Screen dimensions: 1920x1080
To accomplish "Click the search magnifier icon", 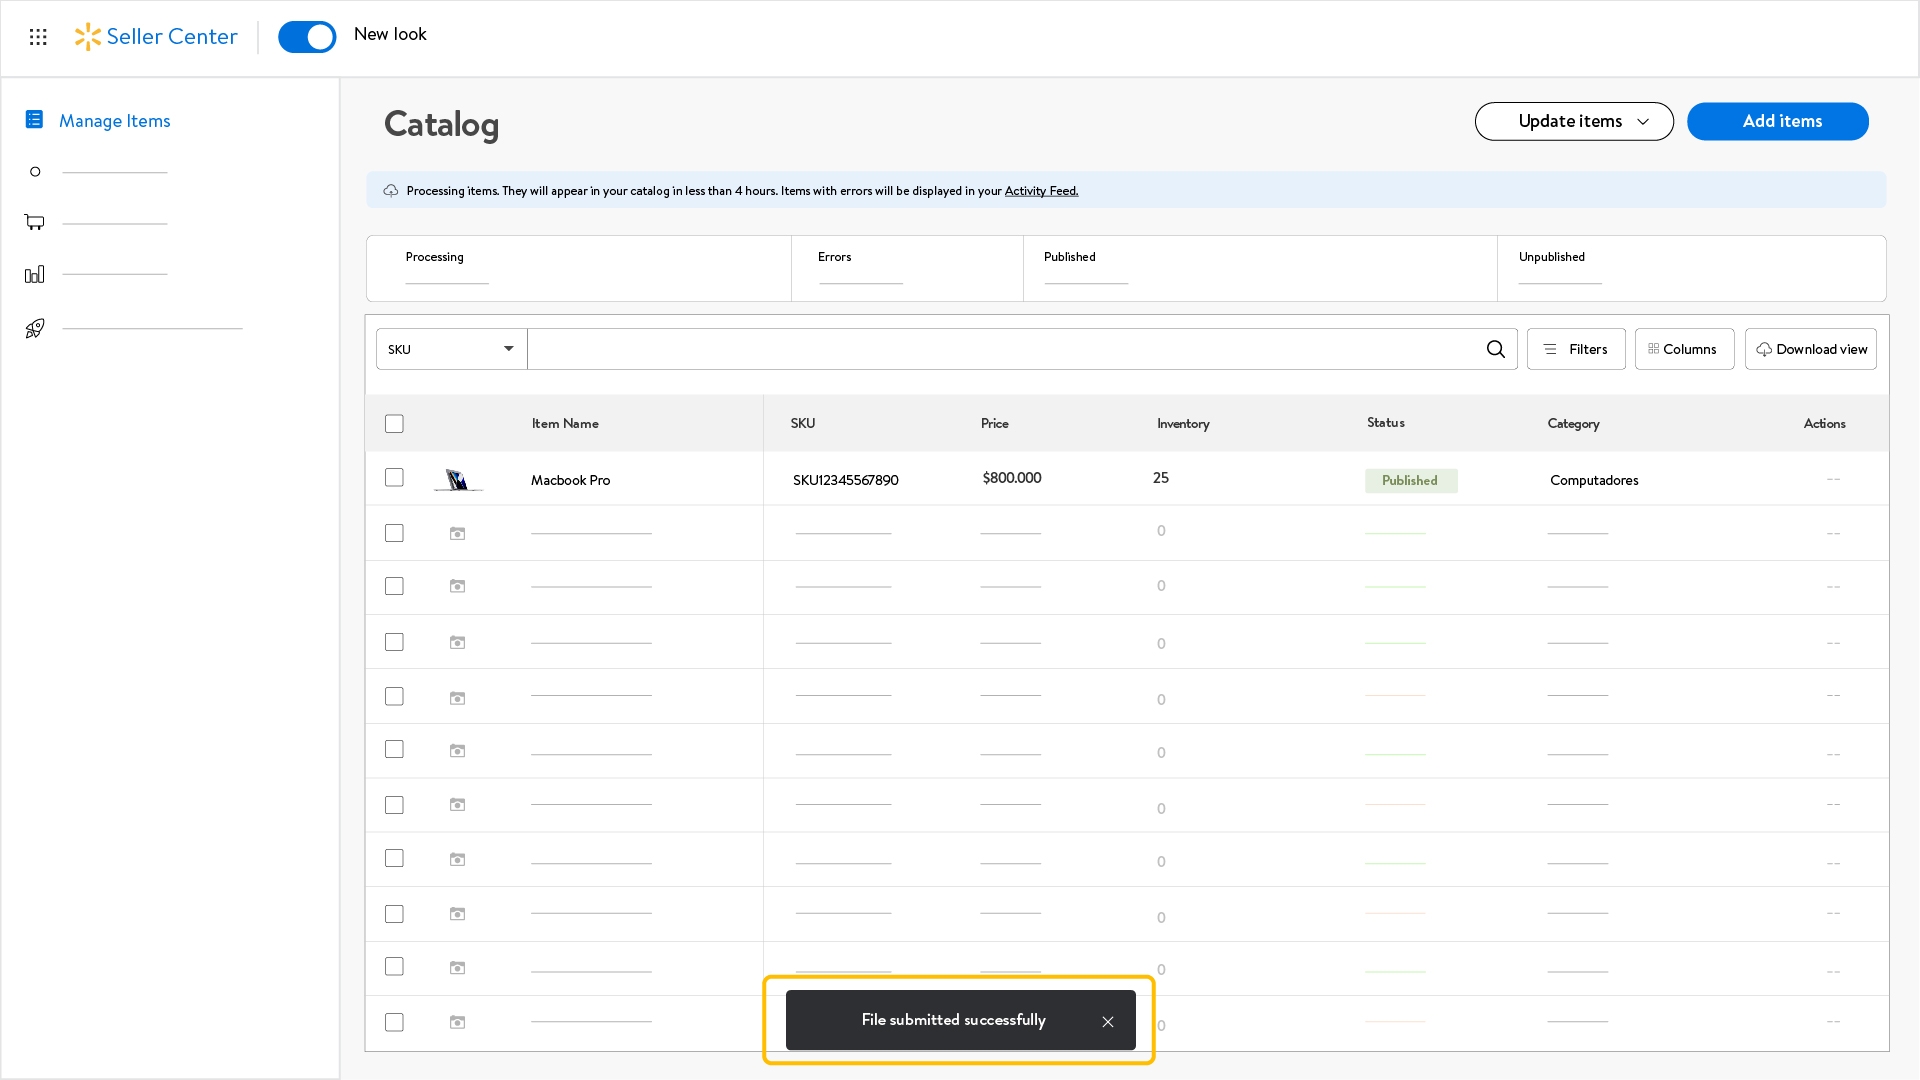I will [x=1496, y=349].
